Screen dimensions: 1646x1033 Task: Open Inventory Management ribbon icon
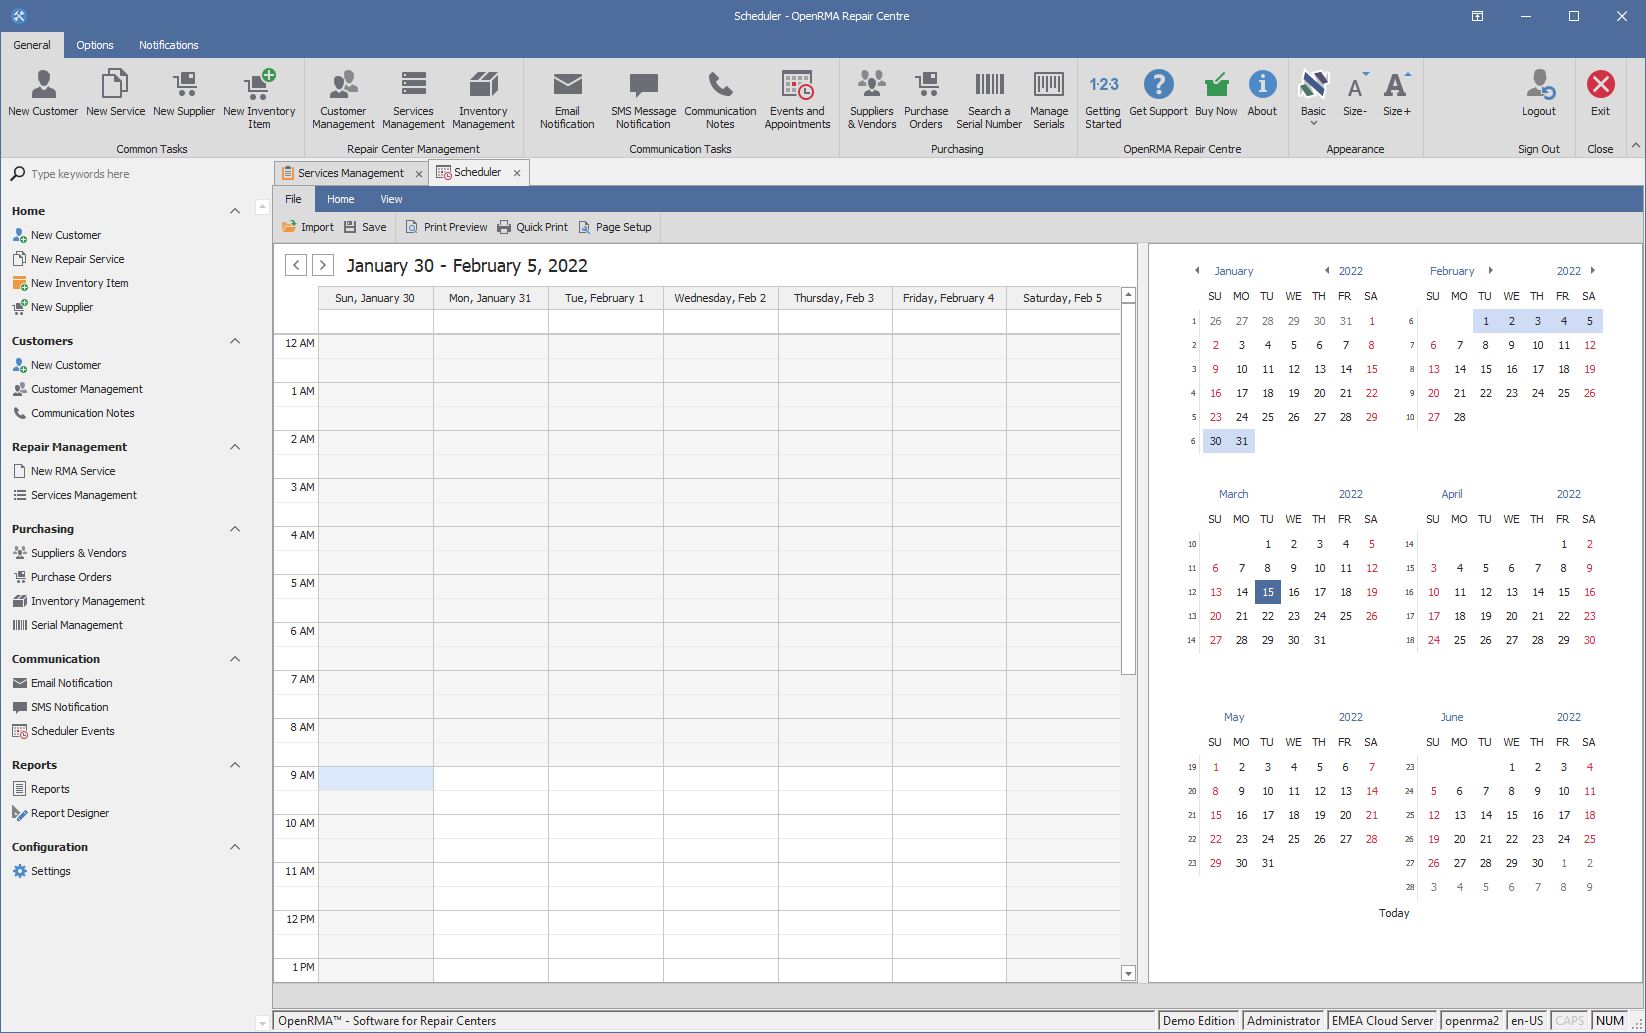coord(483,99)
